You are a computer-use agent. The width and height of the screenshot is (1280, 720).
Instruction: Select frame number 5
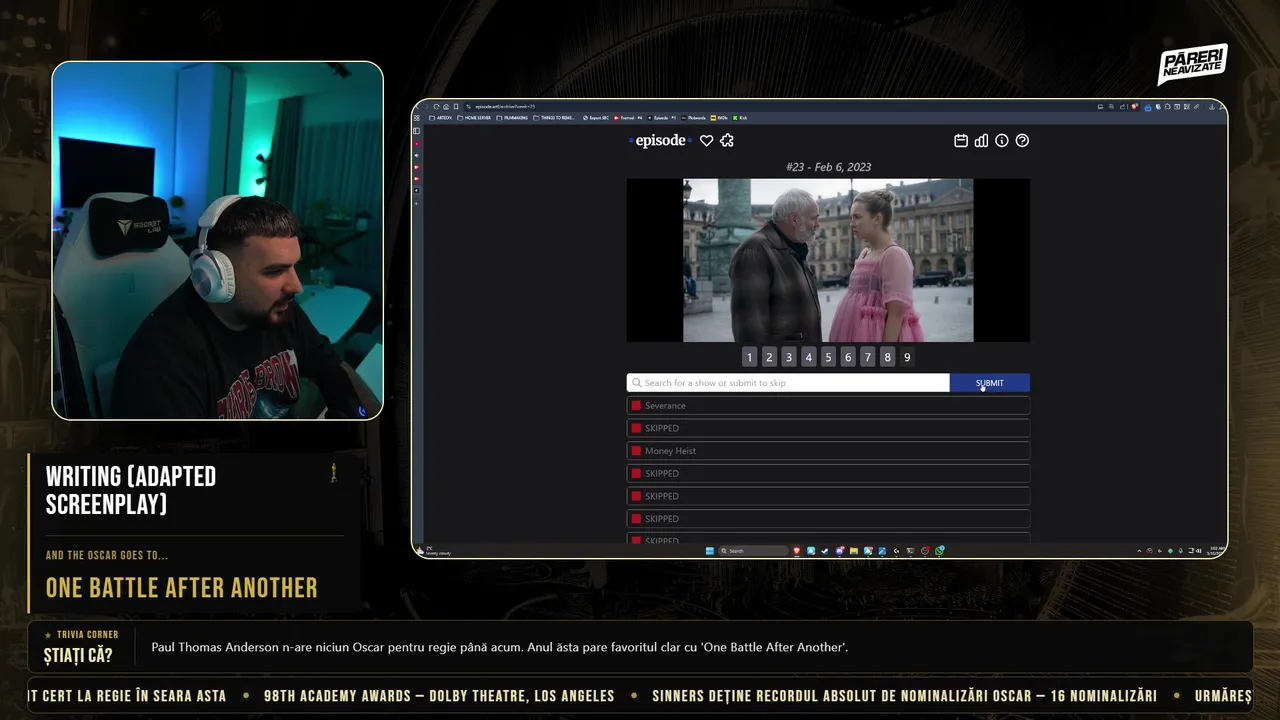click(x=828, y=357)
